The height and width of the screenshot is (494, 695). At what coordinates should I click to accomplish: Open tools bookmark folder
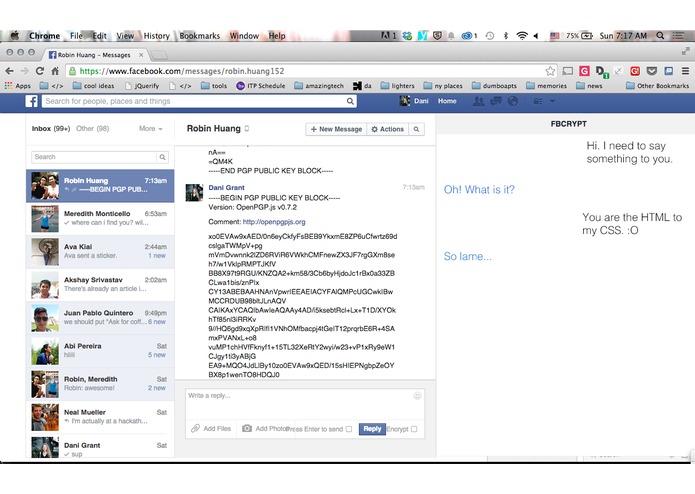[x=214, y=86]
